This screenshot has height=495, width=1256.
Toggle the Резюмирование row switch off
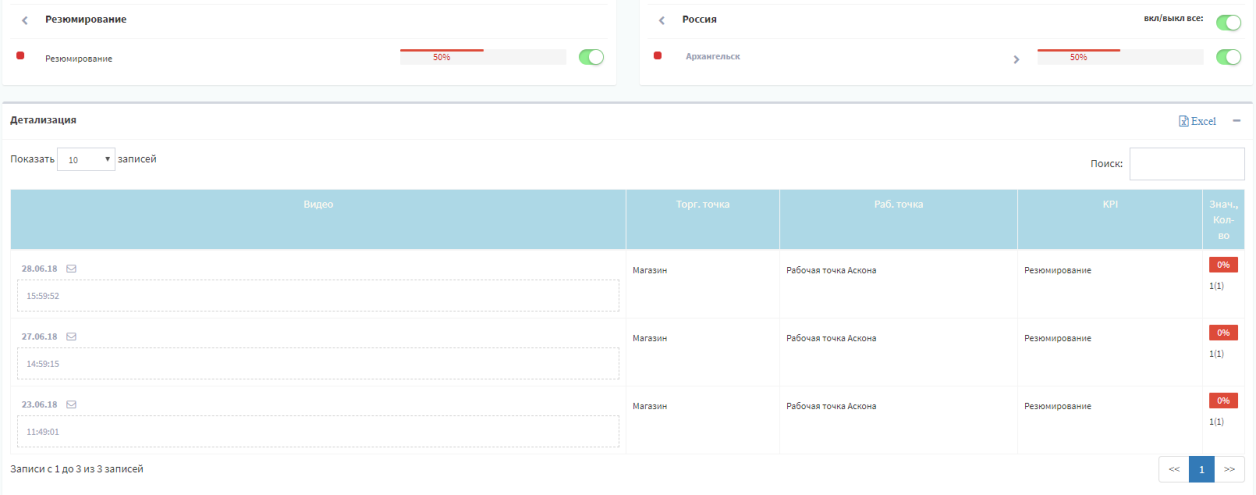tap(592, 57)
